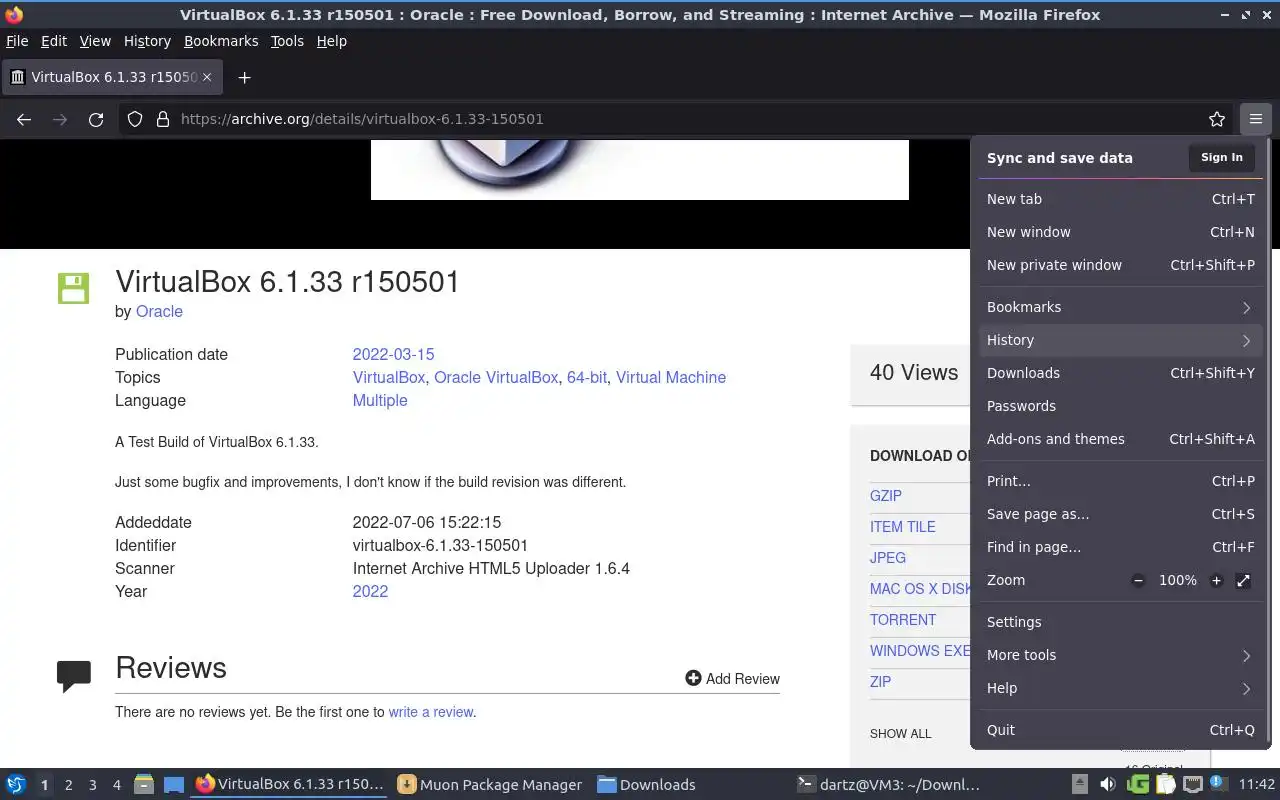This screenshot has height=800, width=1280.
Task: Open the file manager taskbar launcher
Action: click(143, 784)
